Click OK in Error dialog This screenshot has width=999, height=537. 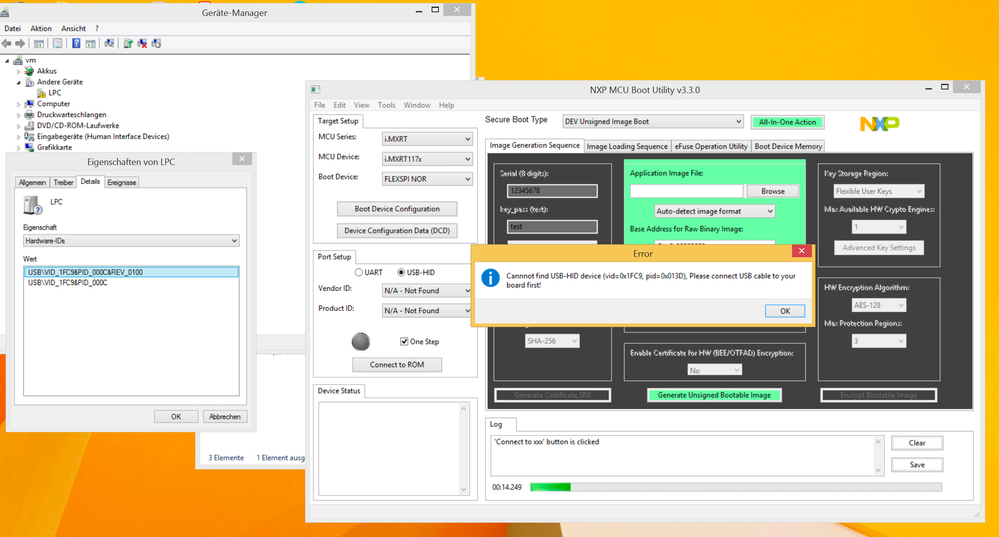click(x=785, y=311)
